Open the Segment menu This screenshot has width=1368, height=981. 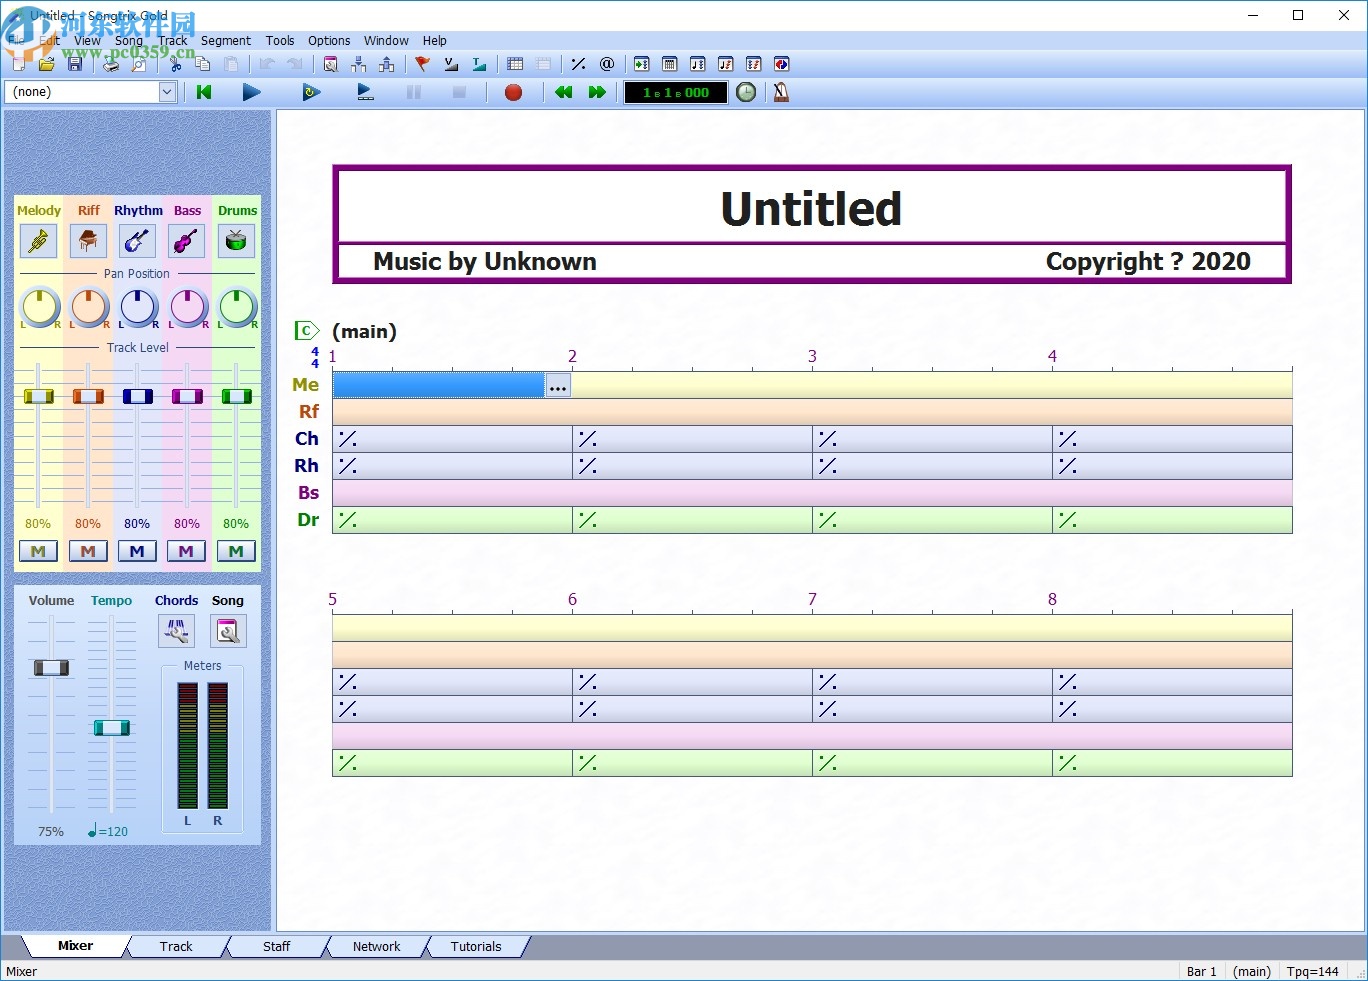click(225, 41)
